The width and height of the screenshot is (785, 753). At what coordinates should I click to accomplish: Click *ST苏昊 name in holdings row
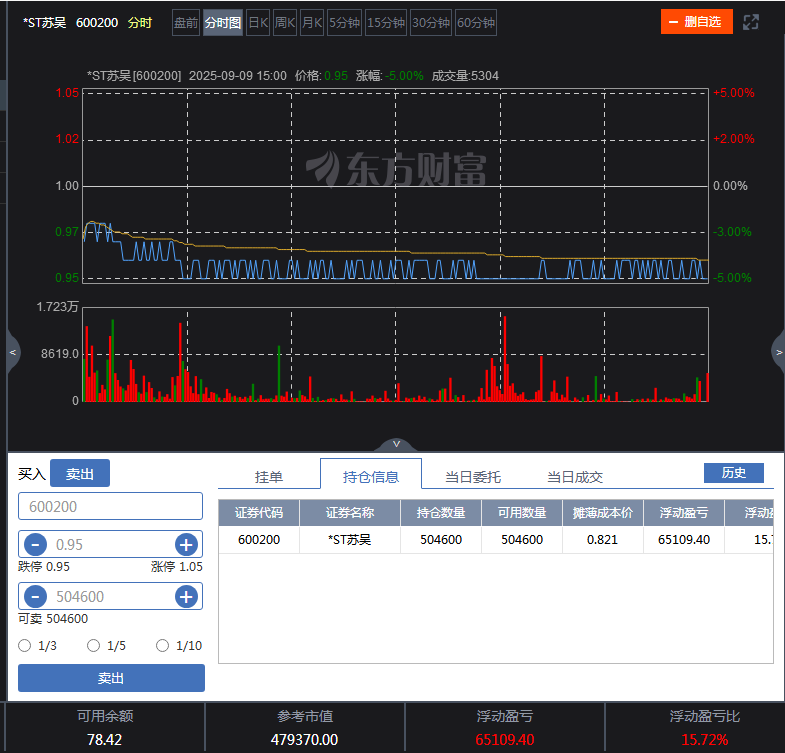tap(350, 540)
